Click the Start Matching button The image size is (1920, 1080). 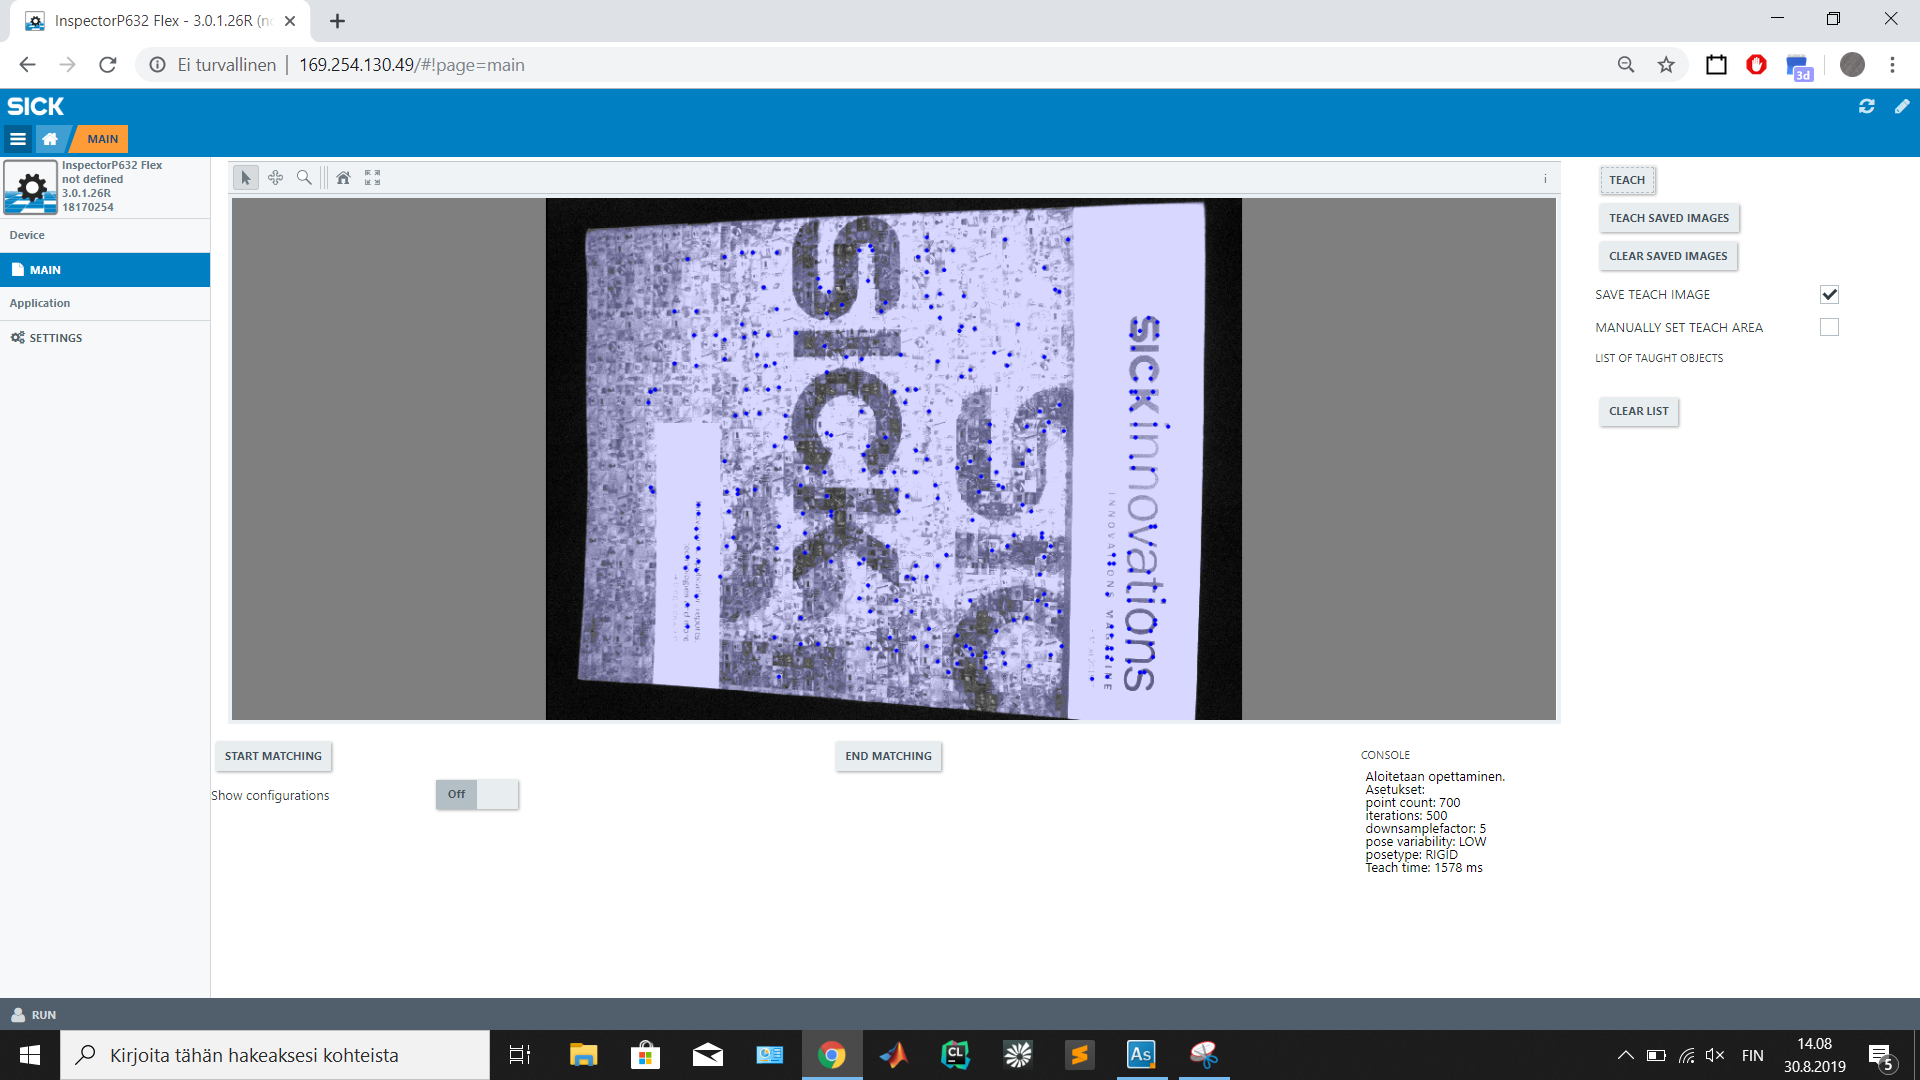(273, 756)
